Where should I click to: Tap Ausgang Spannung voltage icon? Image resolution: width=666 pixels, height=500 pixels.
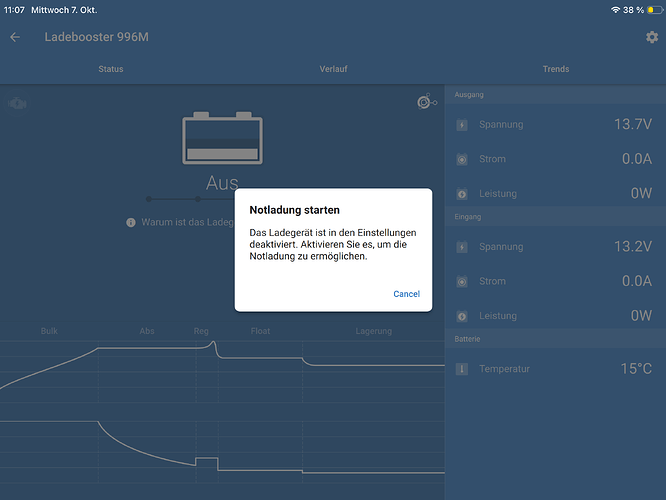(462, 125)
